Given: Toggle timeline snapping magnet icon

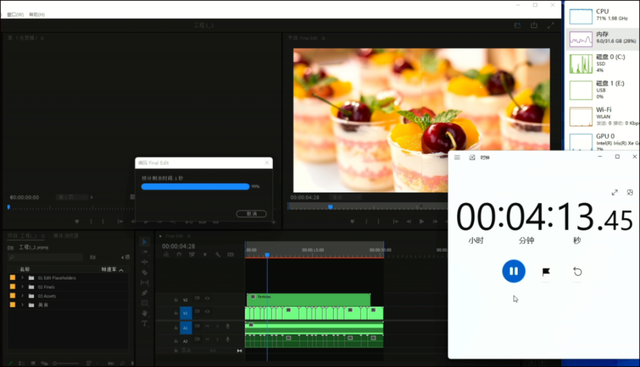Looking at the screenshot, I should coord(179,254).
